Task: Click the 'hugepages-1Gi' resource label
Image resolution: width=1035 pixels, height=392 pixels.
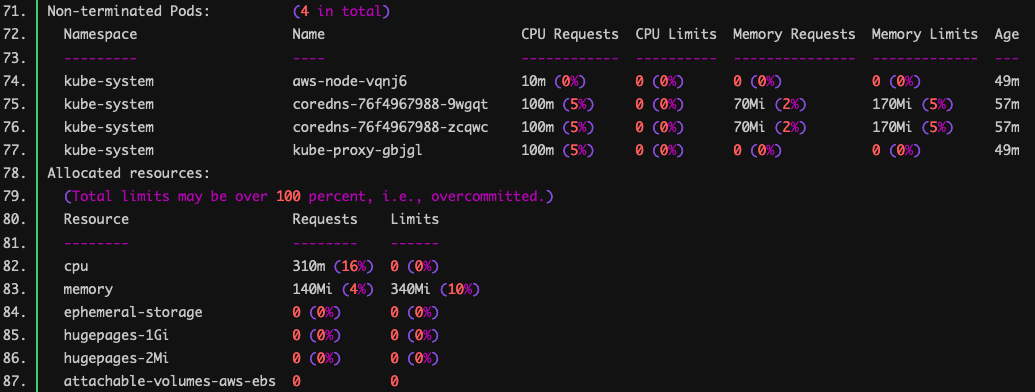Action: (117, 335)
